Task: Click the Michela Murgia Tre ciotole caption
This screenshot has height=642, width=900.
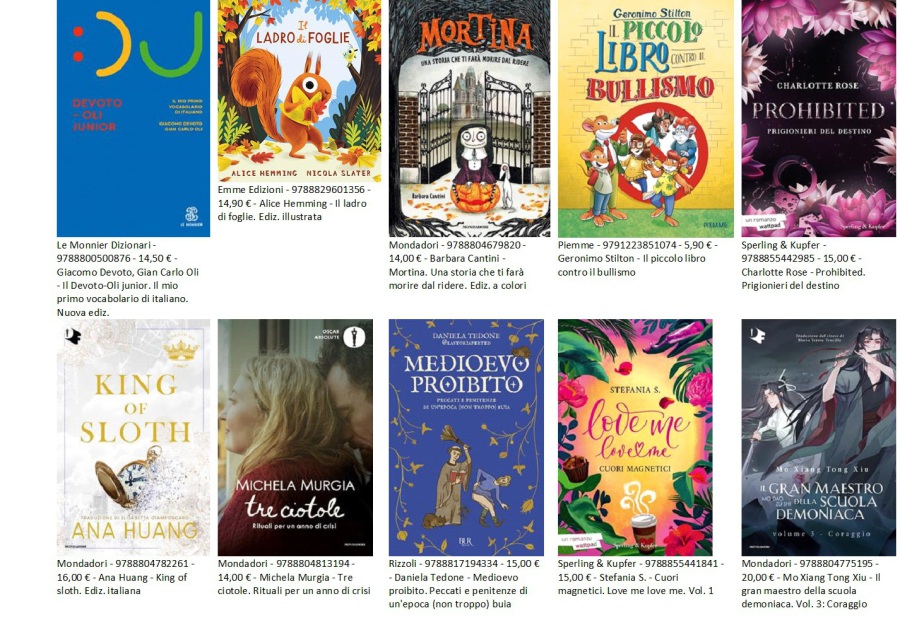Action: click(294, 577)
